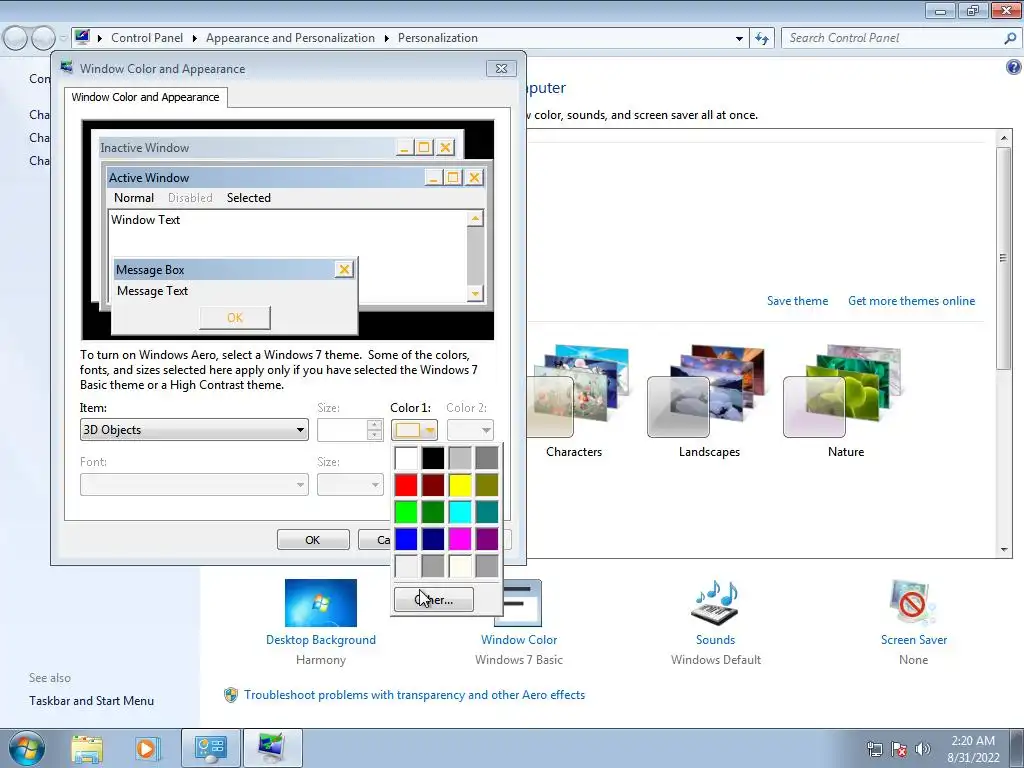The width and height of the screenshot is (1024, 768).
Task: Click Personalization in breadcrumb
Action: pos(438,38)
